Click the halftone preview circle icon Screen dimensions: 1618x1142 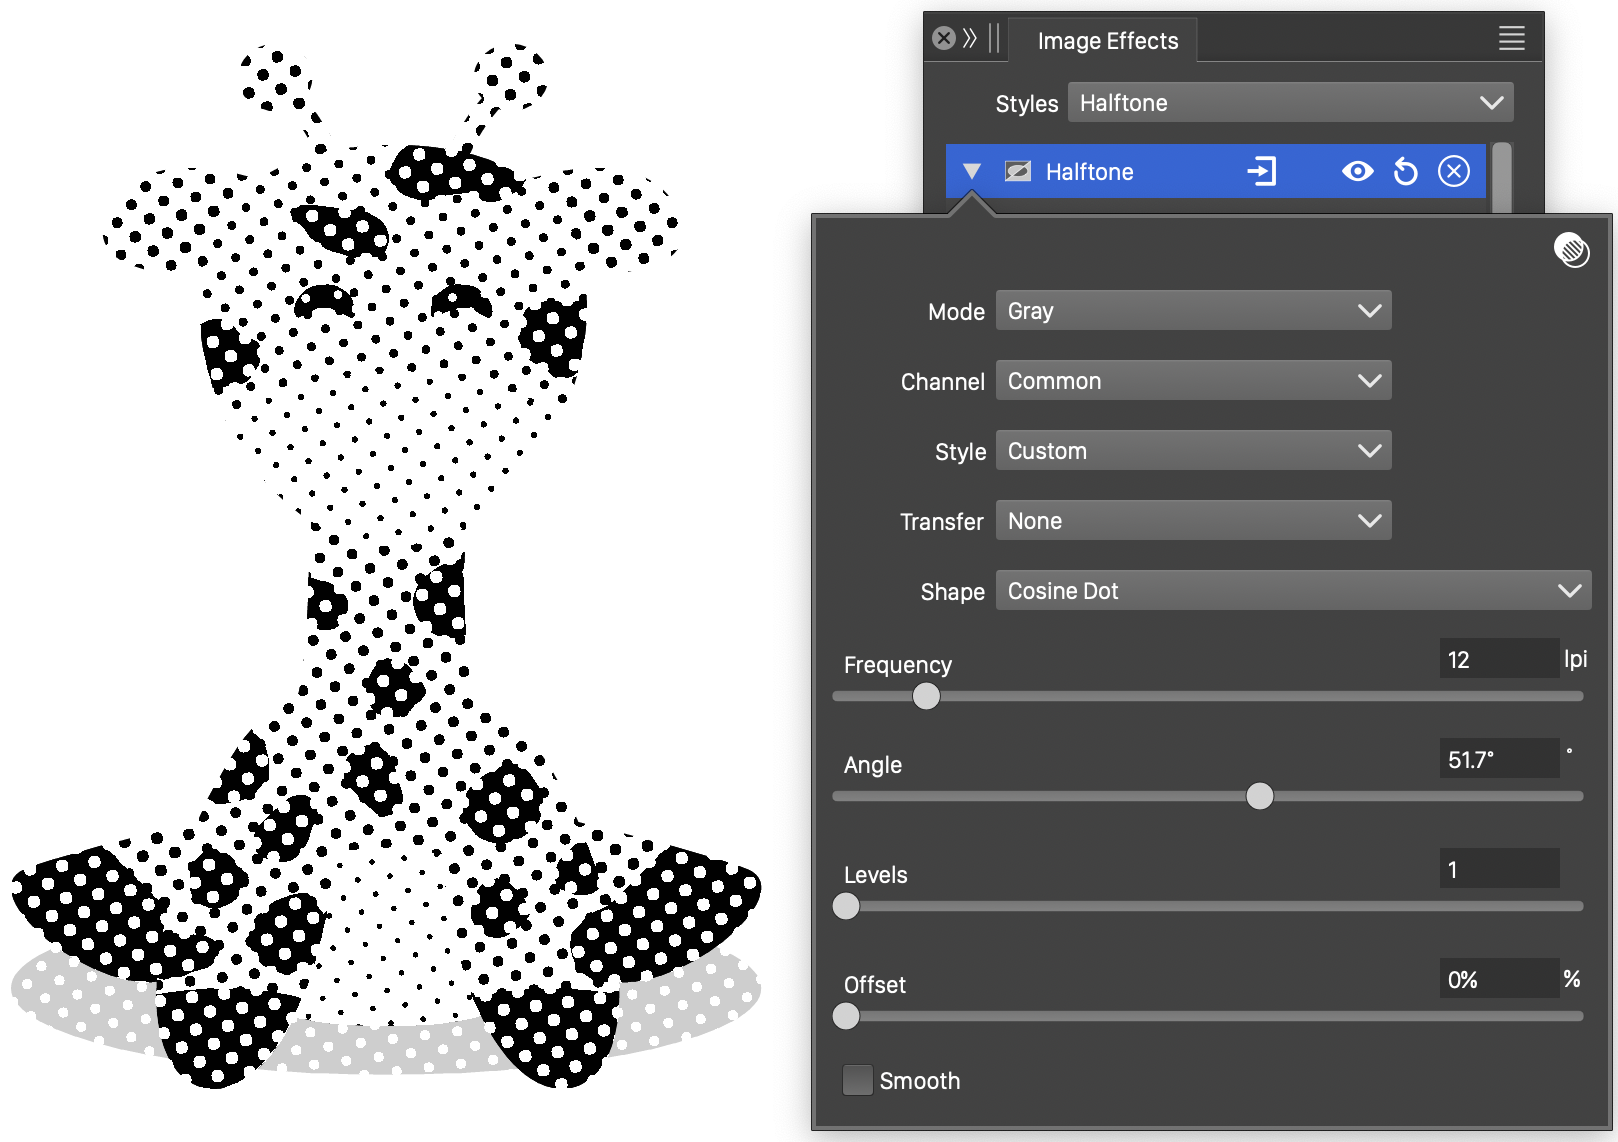[1571, 250]
